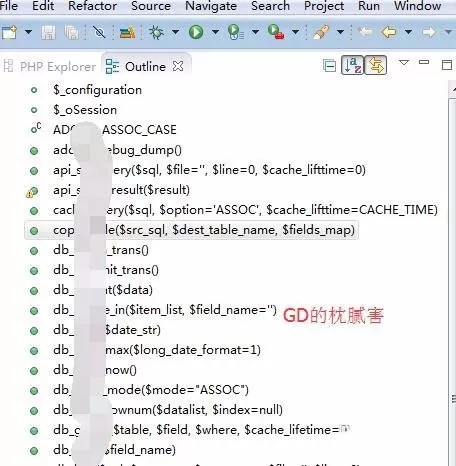Expand the flashlight Search dropdown arrow
Screen dimensions: 456x466
[x=340, y=32]
